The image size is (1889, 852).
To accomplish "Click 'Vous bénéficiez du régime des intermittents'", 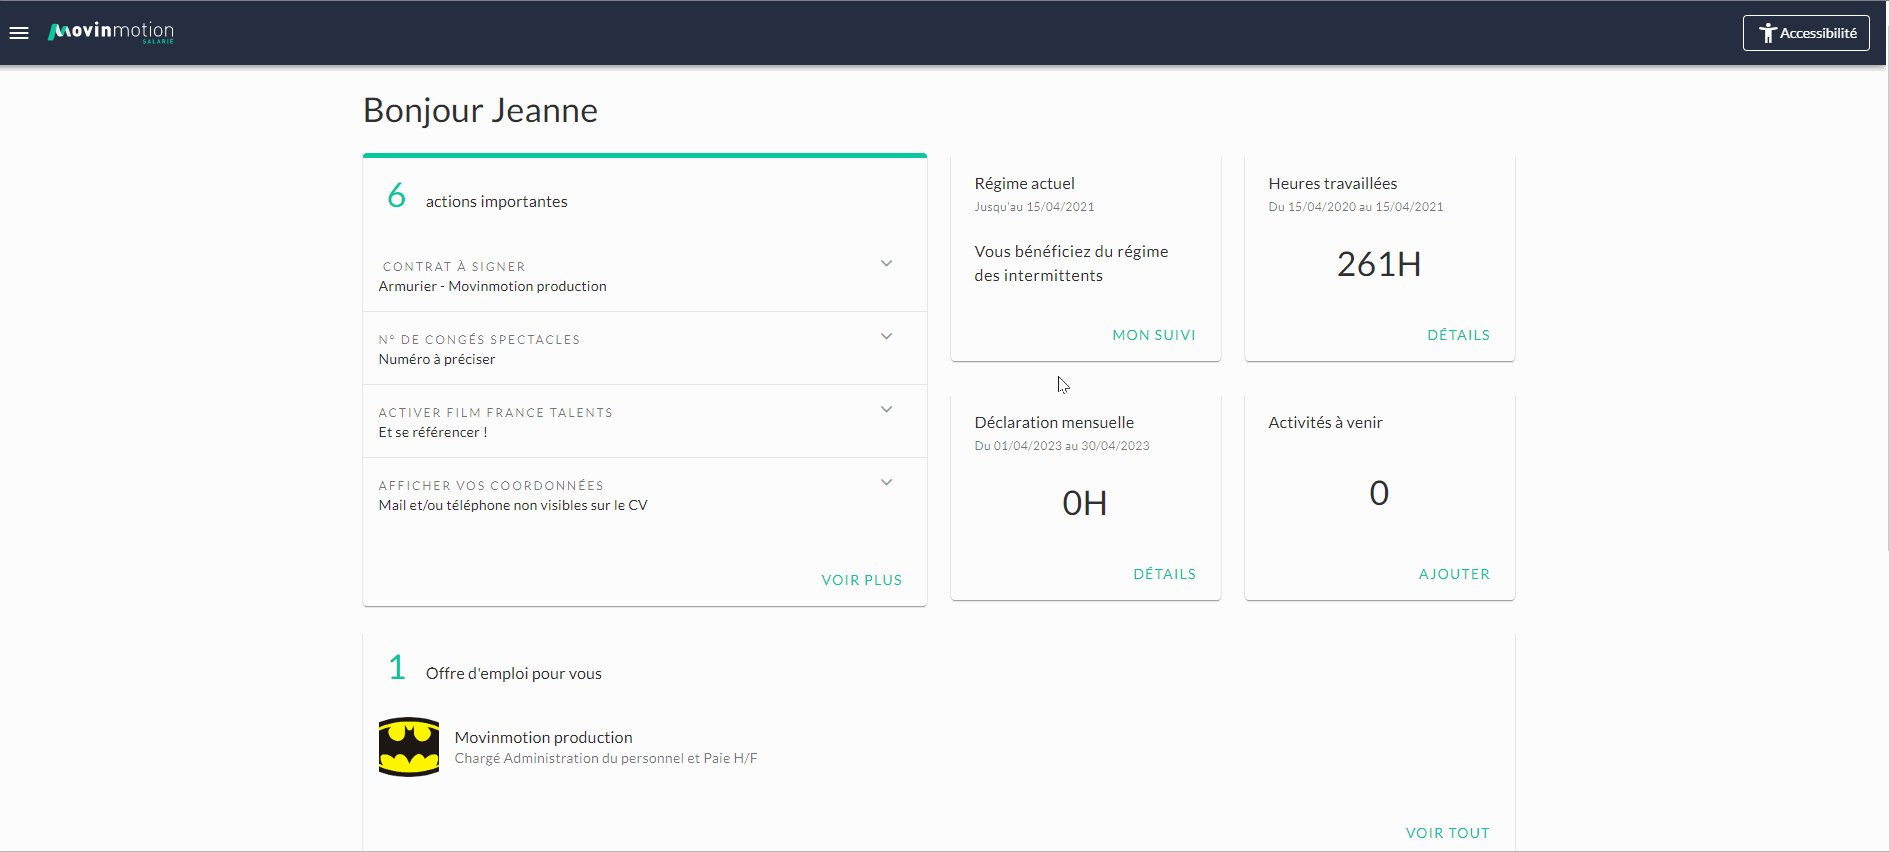I will pyautogui.click(x=1071, y=264).
